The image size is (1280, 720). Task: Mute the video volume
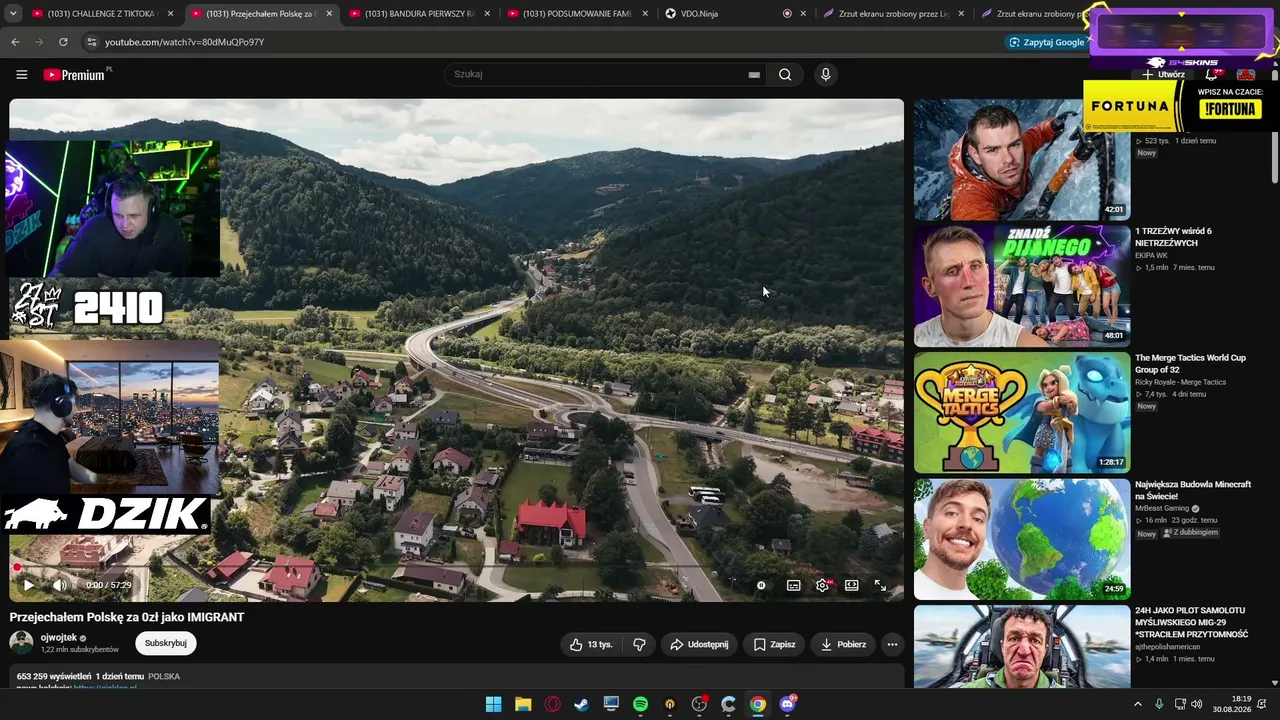[x=60, y=585]
